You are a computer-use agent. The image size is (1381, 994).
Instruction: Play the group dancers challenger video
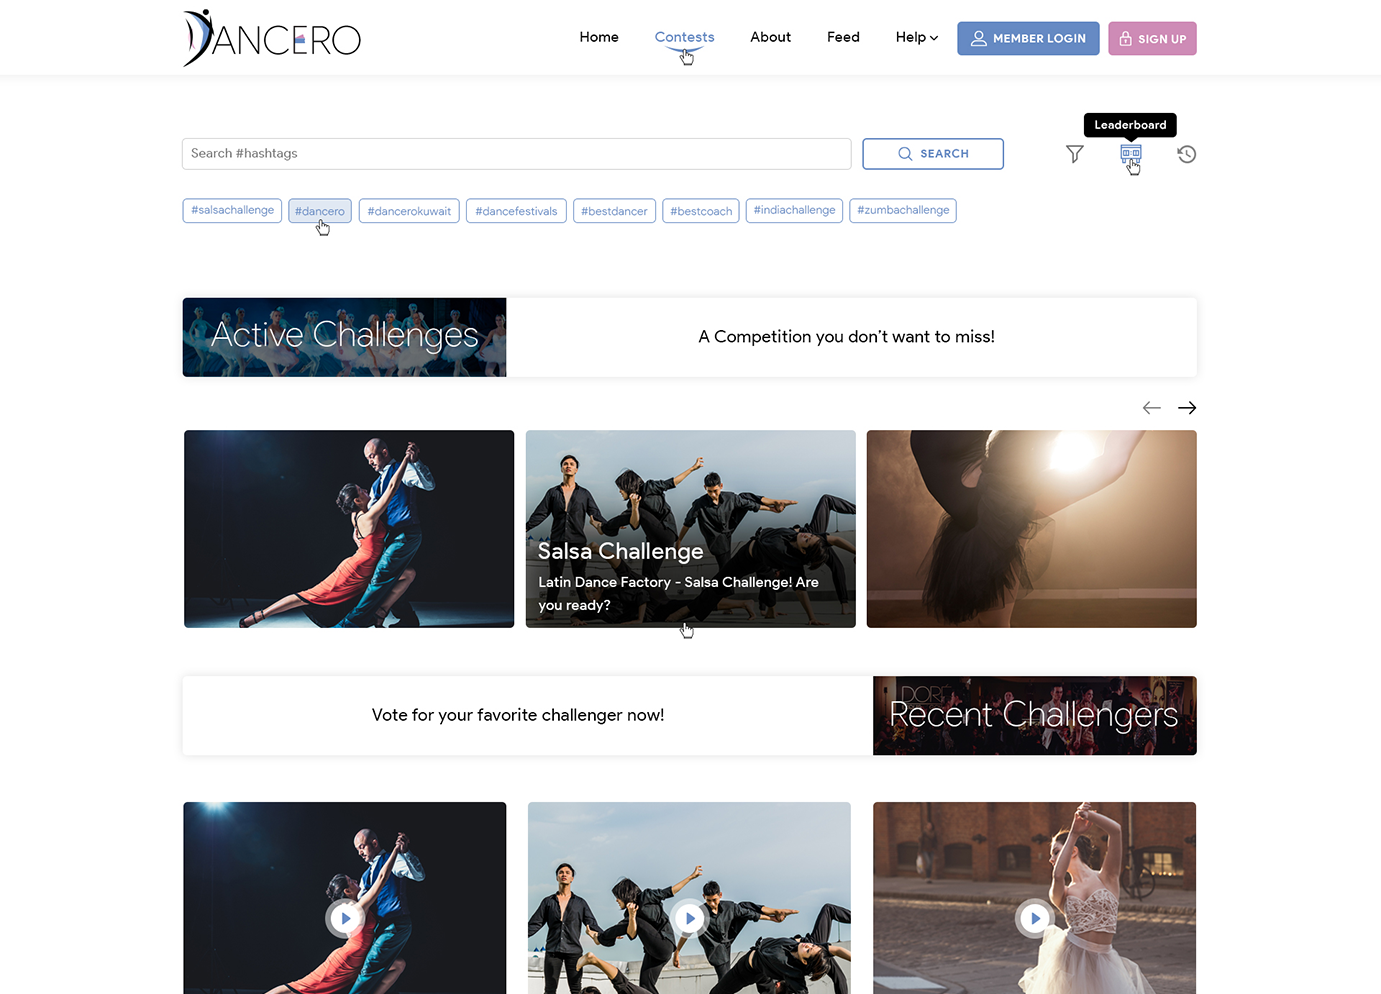[689, 918]
